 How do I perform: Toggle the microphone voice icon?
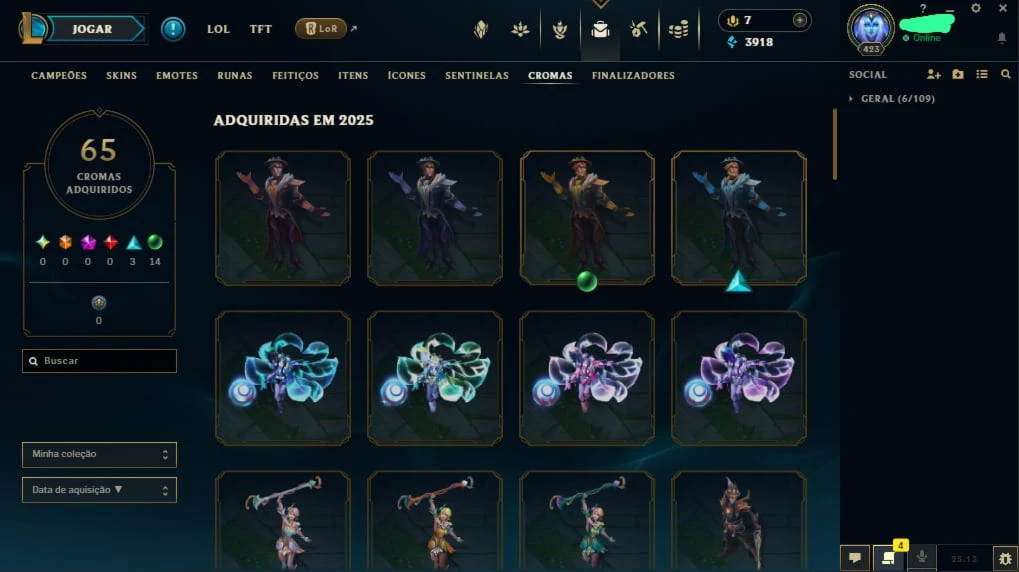pos(922,558)
